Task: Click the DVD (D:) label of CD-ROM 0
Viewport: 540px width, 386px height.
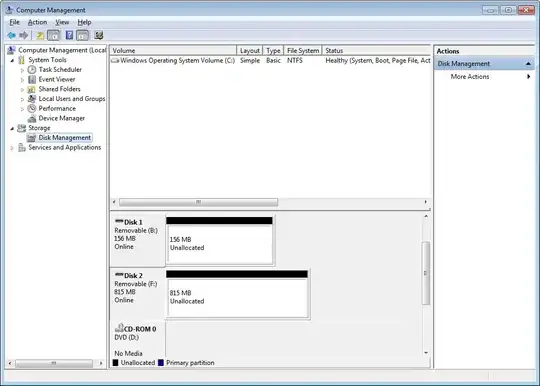Action: click(x=126, y=337)
